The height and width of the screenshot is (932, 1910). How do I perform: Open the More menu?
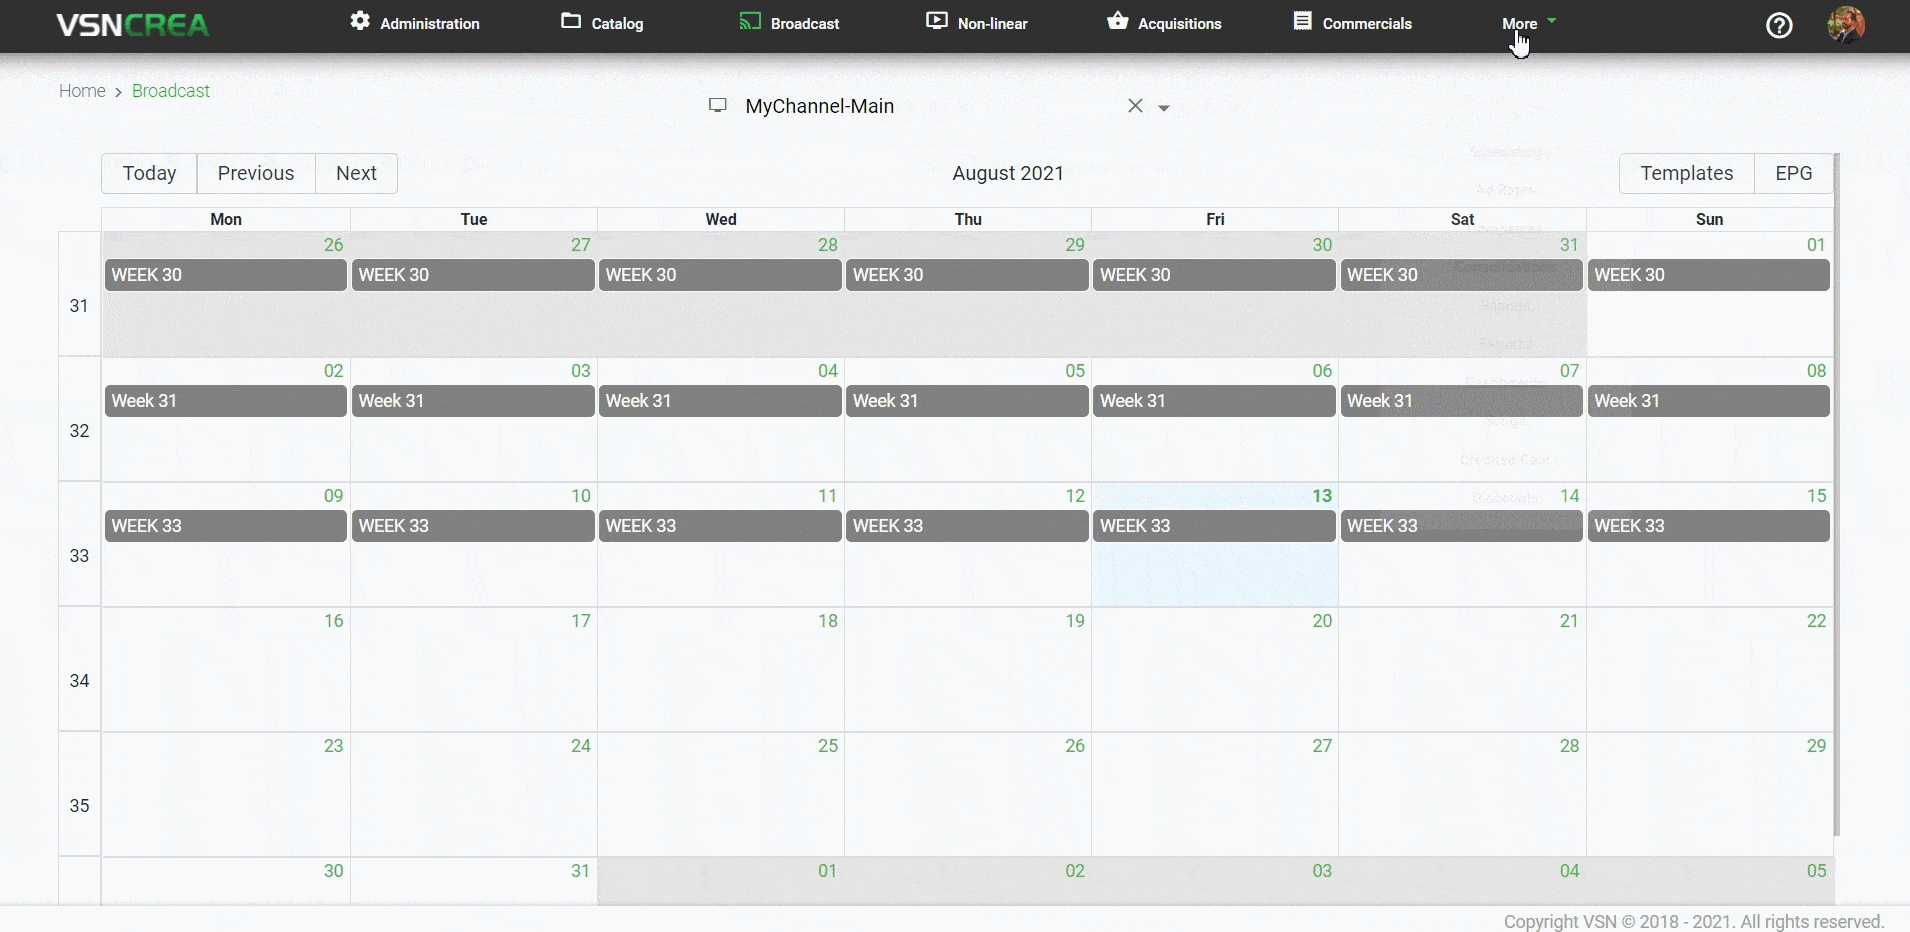pyautogui.click(x=1520, y=24)
